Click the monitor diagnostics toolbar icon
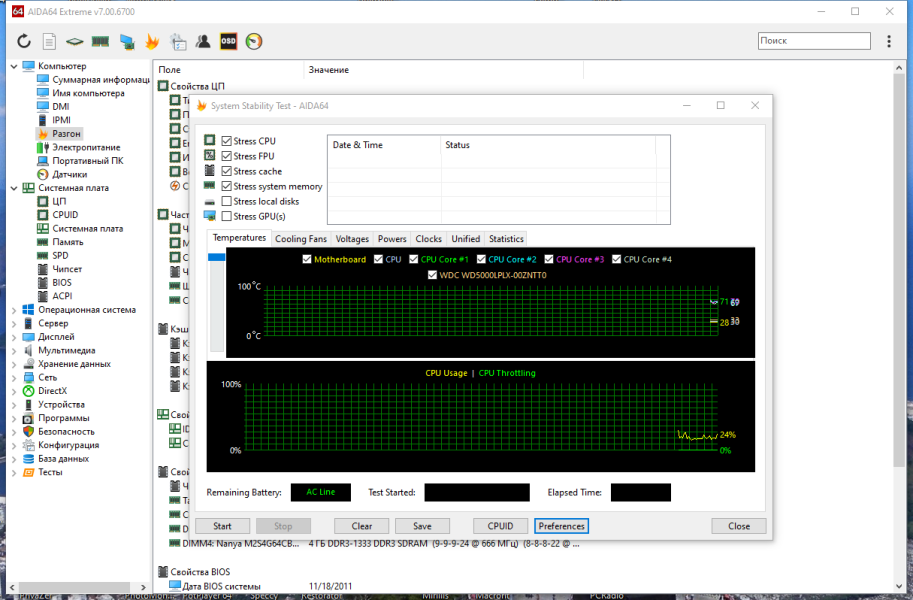Screen dimensions: 913x600 point(126,41)
